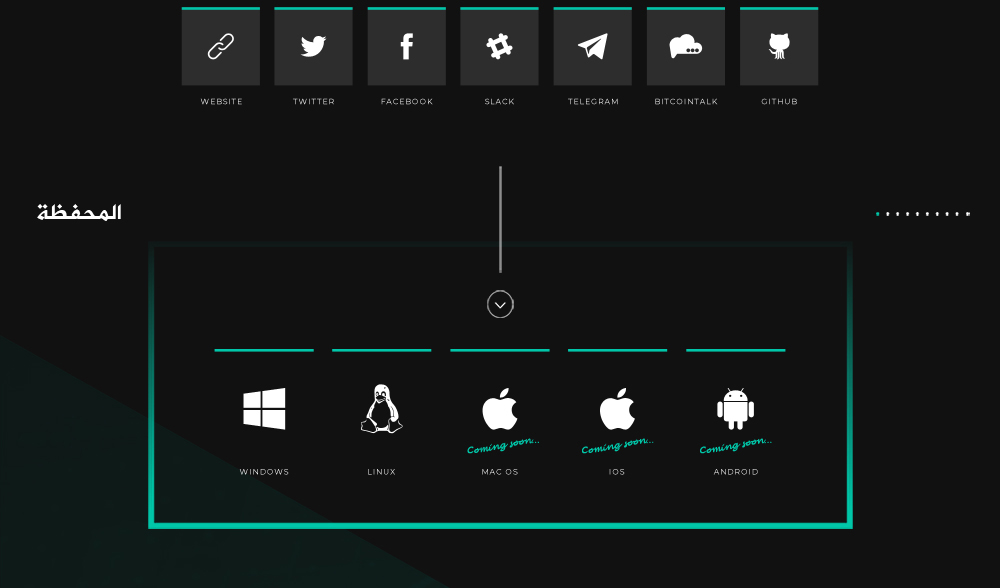This screenshot has height=588, width=1000.
Task: Click the Apple logo above iOS
Action: click(617, 409)
